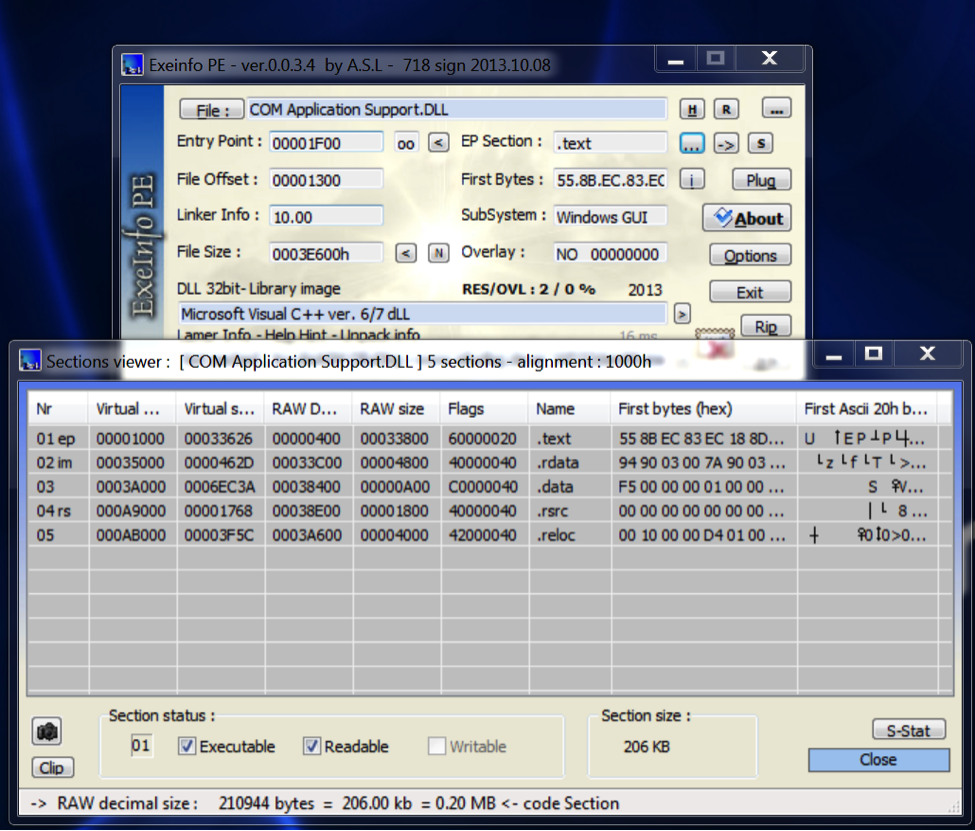This screenshot has height=831, width=975.
Task: Click the arrow '->' button beside EP Section
Action: (726, 143)
